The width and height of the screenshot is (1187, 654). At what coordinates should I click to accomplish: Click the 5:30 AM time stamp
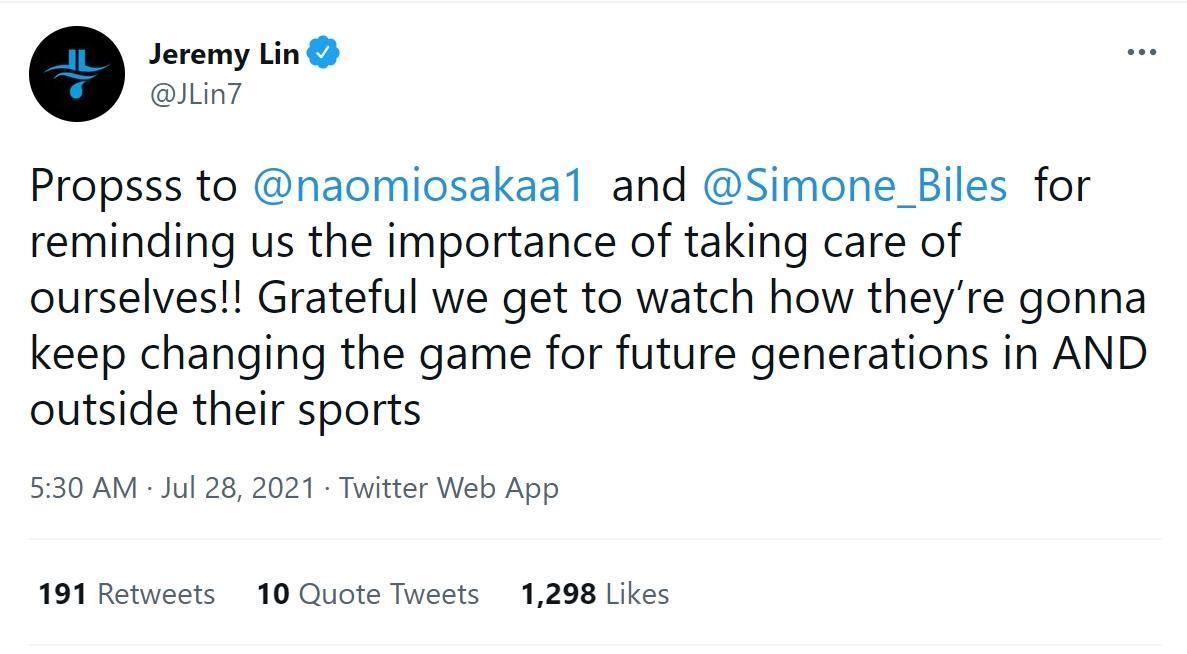[83, 487]
